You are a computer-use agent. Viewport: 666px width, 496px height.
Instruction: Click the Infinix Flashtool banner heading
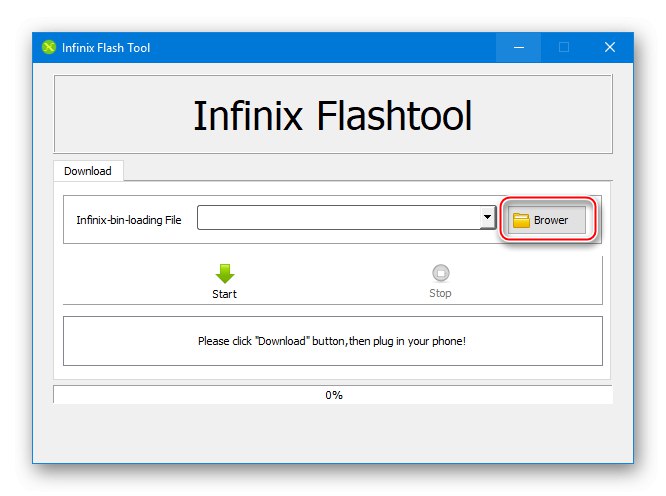[x=333, y=115]
